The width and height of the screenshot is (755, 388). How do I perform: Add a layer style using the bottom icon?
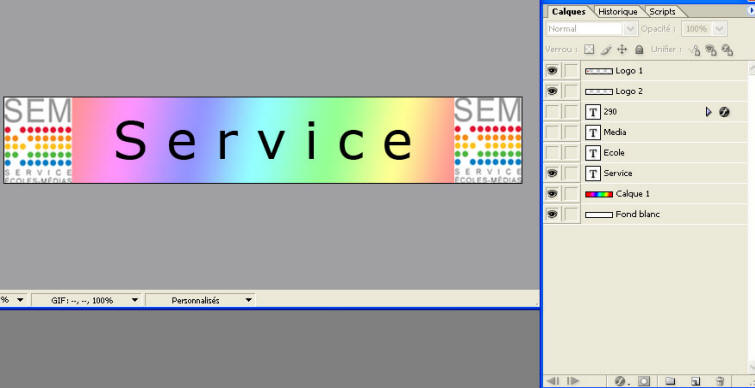[620, 381]
